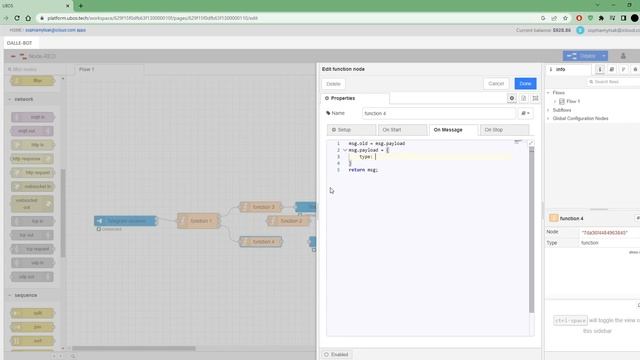Switch to the On Start tab
This screenshot has width=640, height=360.
coord(402,130)
